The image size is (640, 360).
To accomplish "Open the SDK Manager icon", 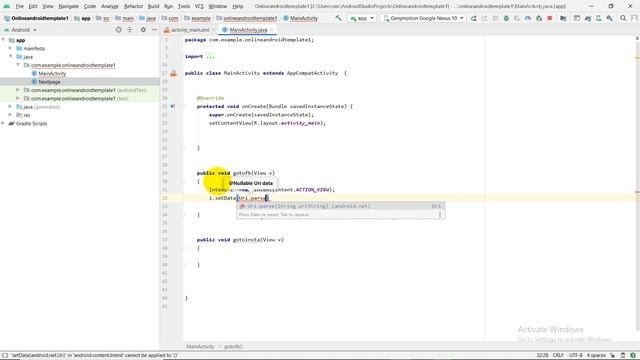I will click(x=609, y=18).
